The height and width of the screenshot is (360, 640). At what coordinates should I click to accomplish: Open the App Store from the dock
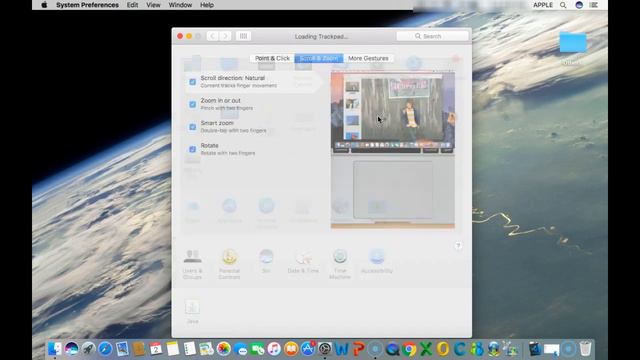pos(308,349)
